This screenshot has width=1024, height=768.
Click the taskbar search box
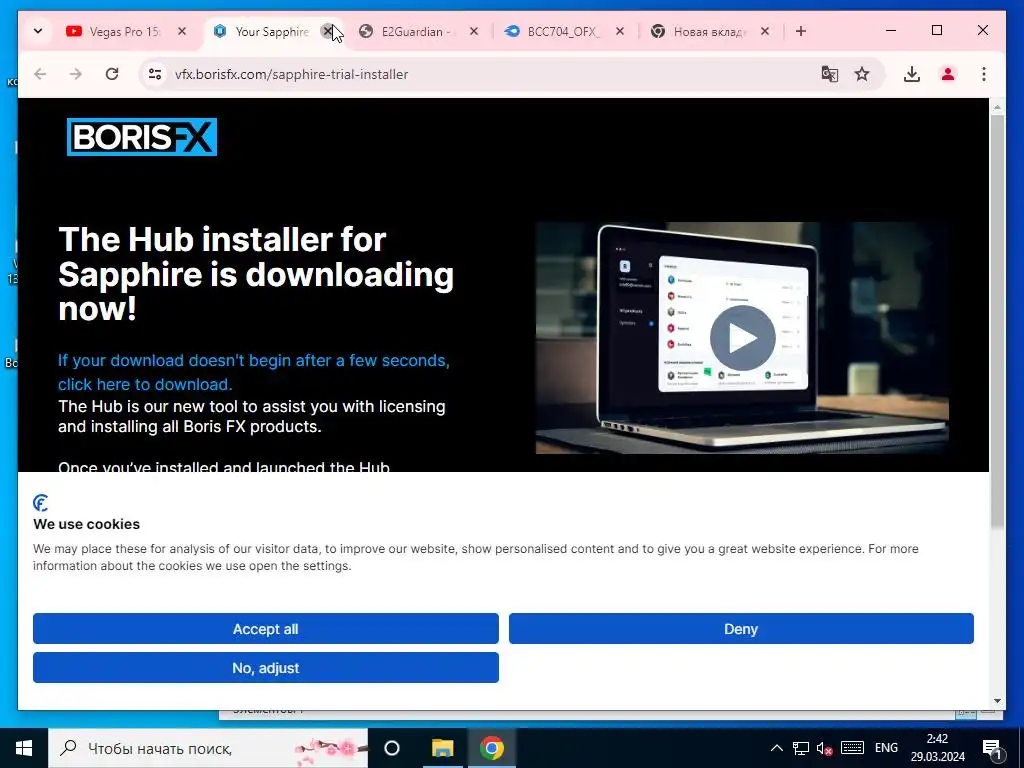(208, 748)
